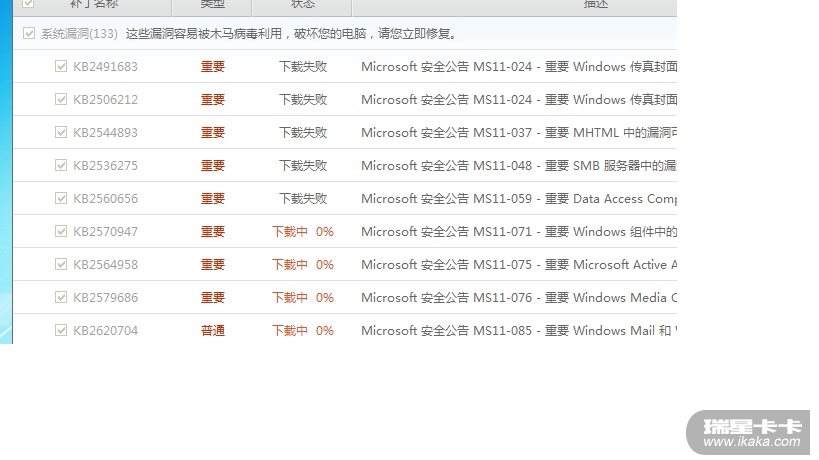
Task: Click 下载失败 status of KB2560656
Action: [x=303, y=199]
